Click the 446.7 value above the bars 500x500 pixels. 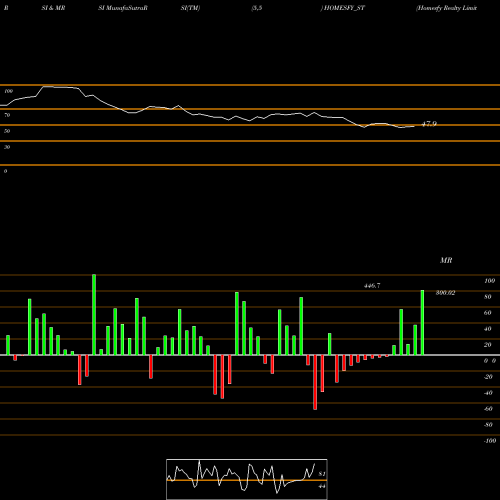(x=372, y=286)
